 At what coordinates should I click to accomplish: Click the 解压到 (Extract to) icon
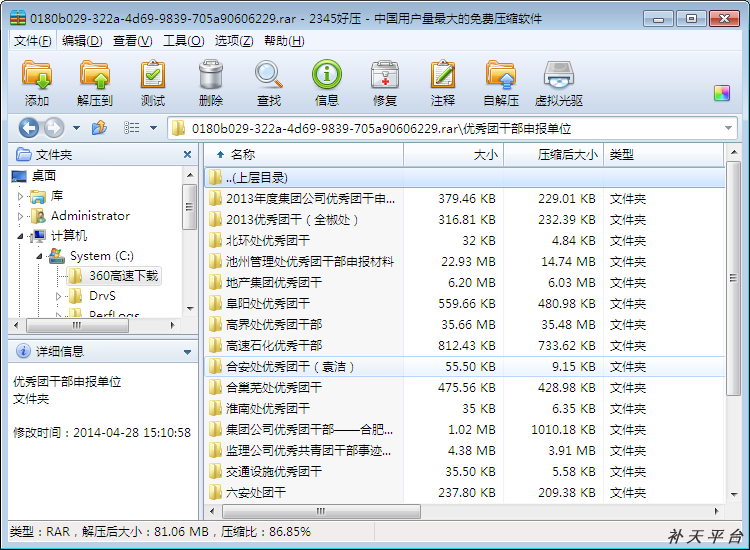[95, 83]
